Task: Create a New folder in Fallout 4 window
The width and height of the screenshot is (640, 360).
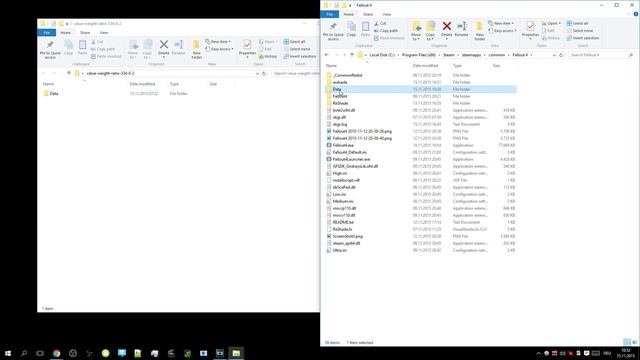Action: point(480,31)
